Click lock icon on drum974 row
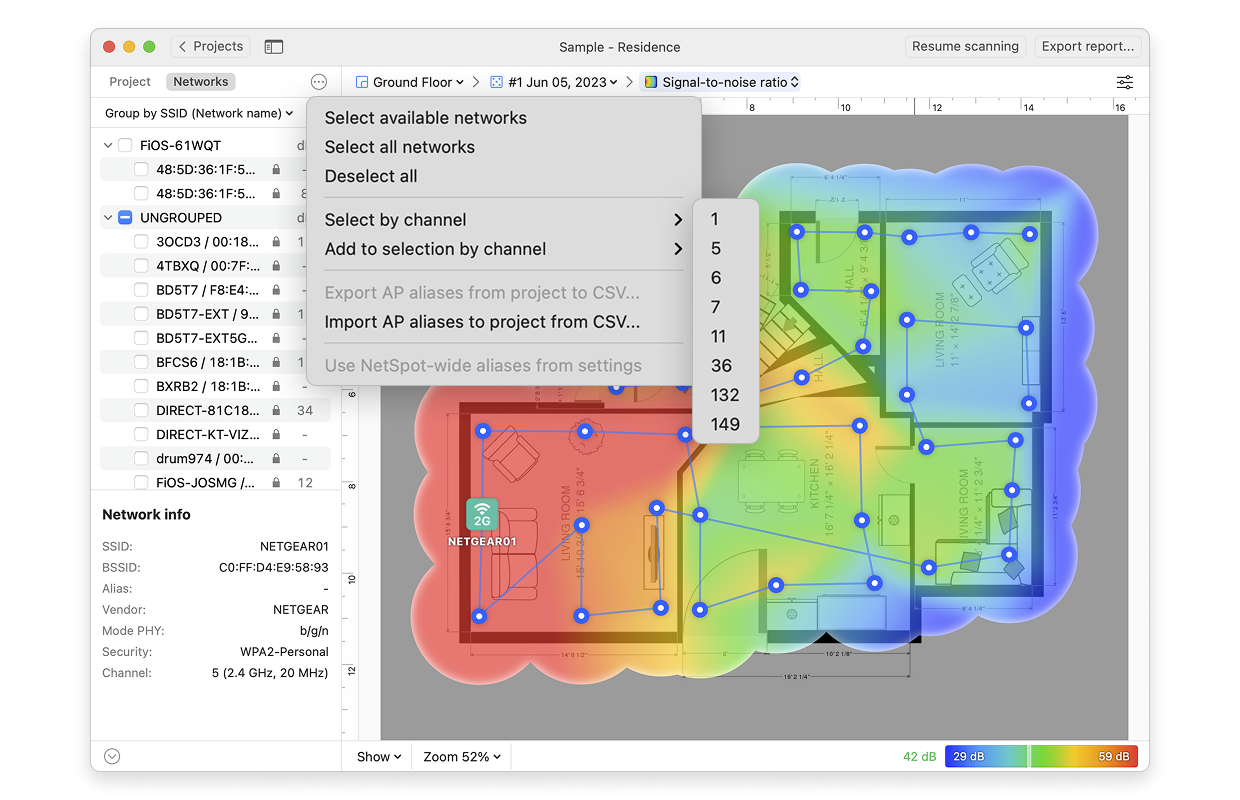This screenshot has width=1240, height=800. pyautogui.click(x=276, y=458)
